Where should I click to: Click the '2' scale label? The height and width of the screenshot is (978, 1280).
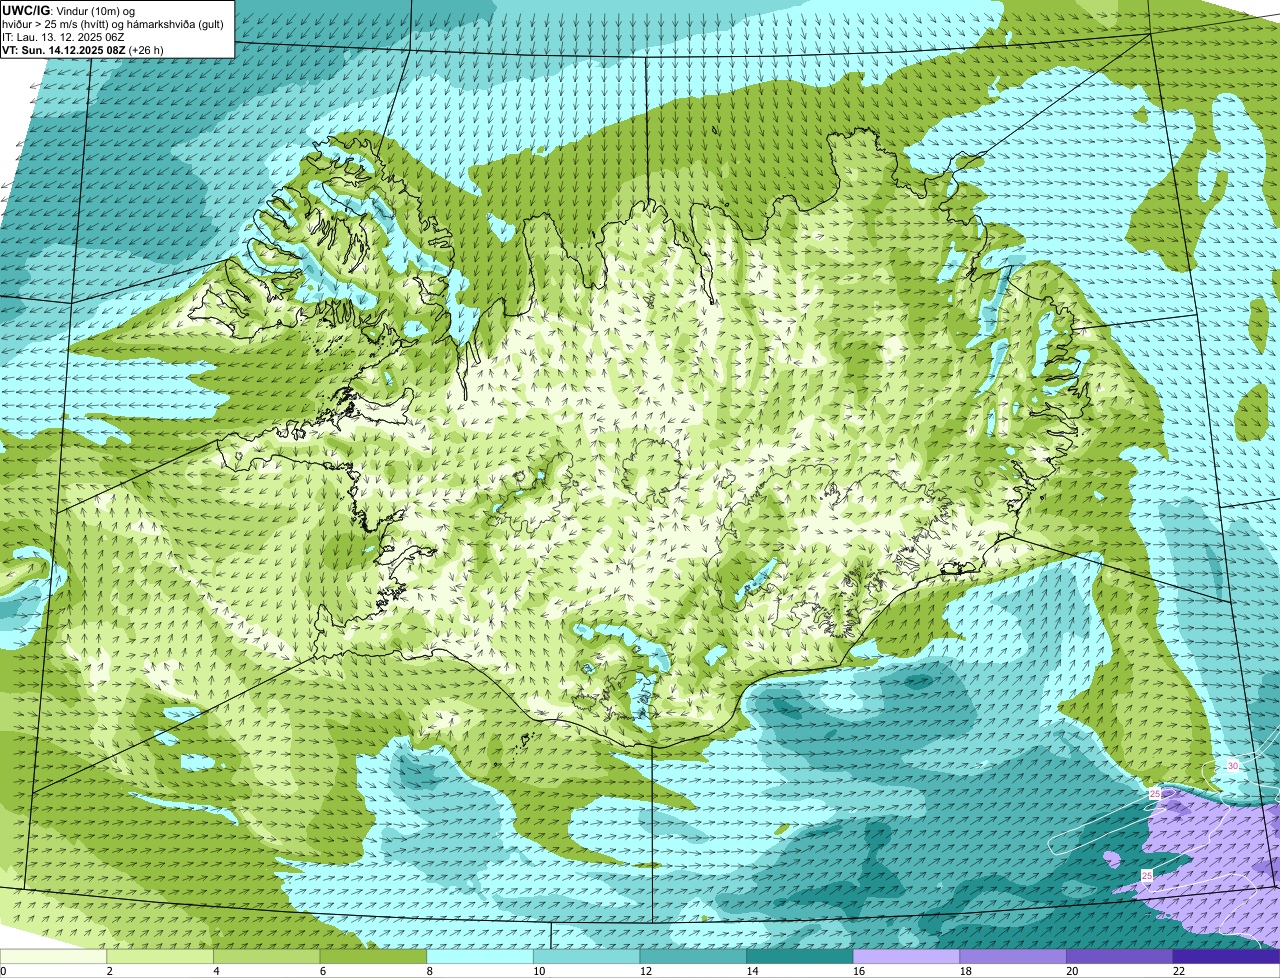pyautogui.click(x=109, y=971)
